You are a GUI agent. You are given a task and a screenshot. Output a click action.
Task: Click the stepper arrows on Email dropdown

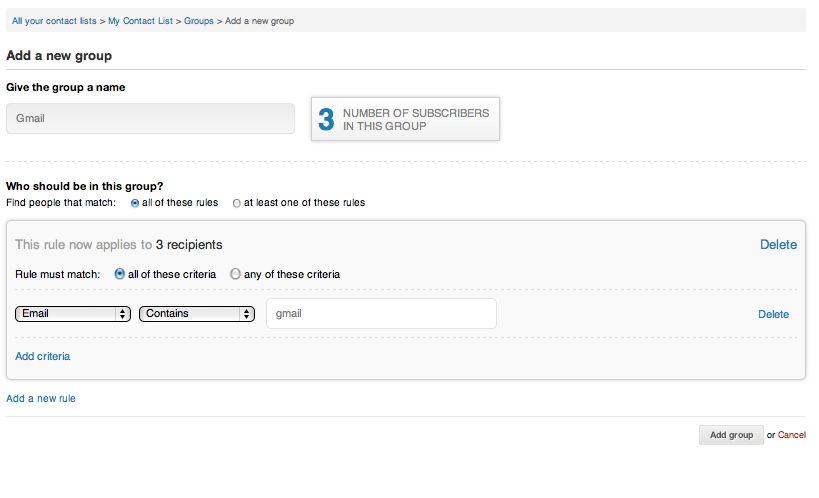pyautogui.click(x=122, y=314)
